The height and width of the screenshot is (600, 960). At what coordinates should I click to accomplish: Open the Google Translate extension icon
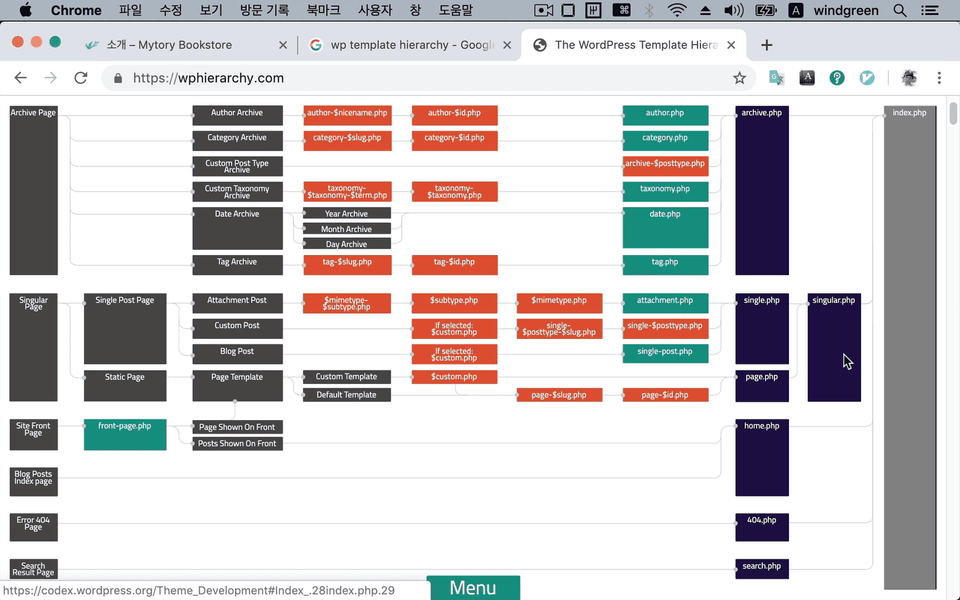click(x=777, y=78)
